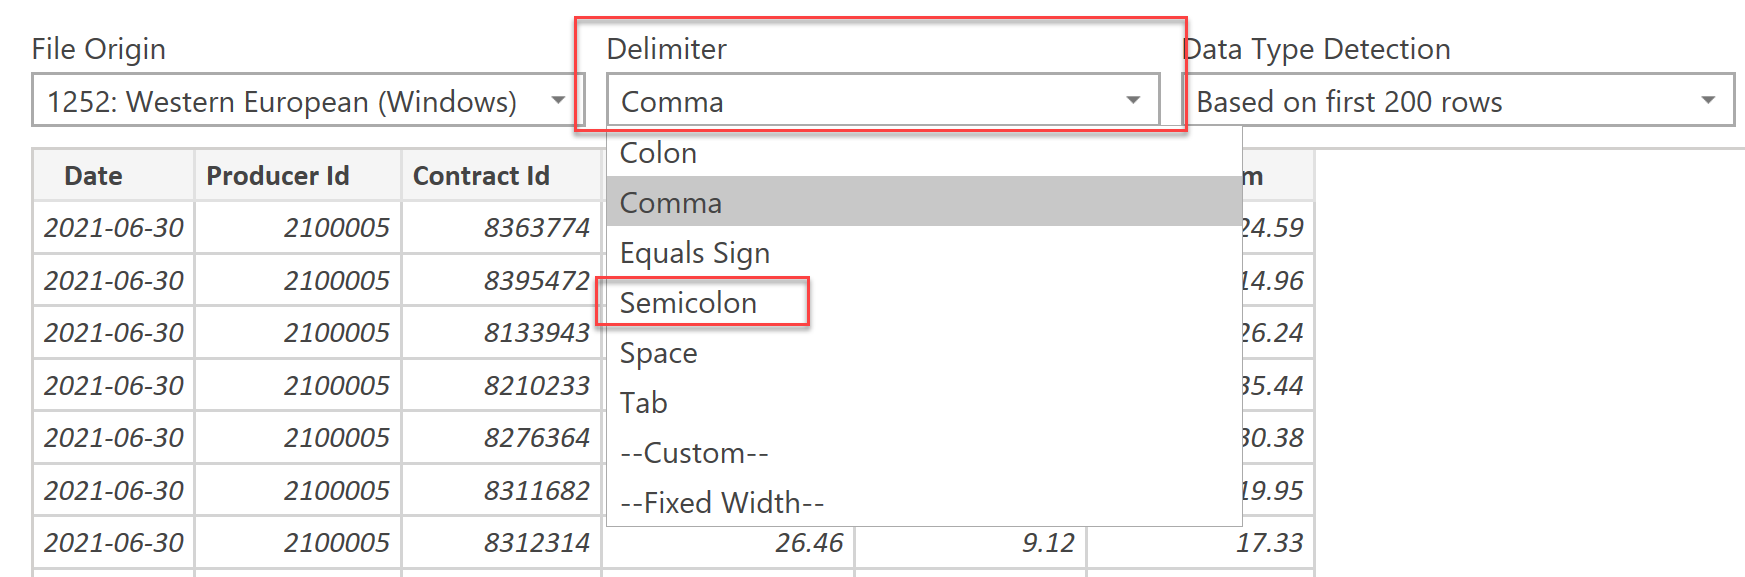Select Colon as the delimiter
This screenshot has height=577, width=1745.
click(x=657, y=152)
